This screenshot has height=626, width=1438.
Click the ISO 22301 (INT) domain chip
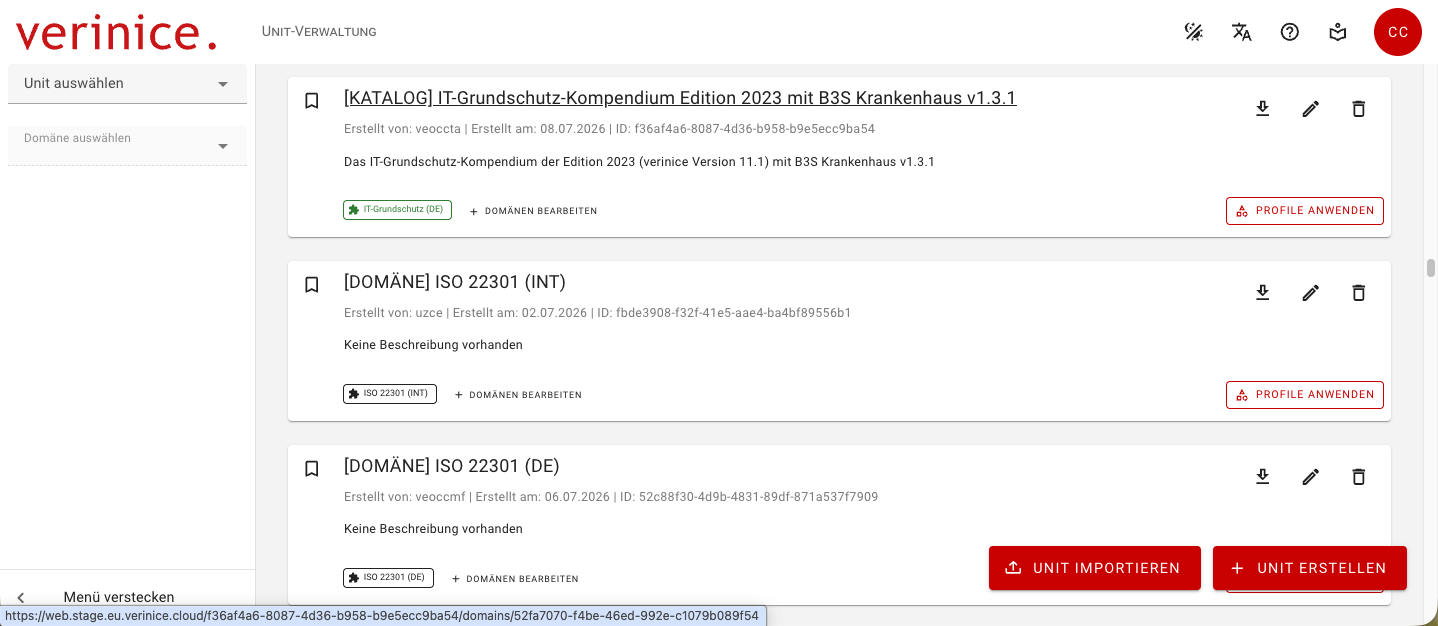click(x=390, y=394)
